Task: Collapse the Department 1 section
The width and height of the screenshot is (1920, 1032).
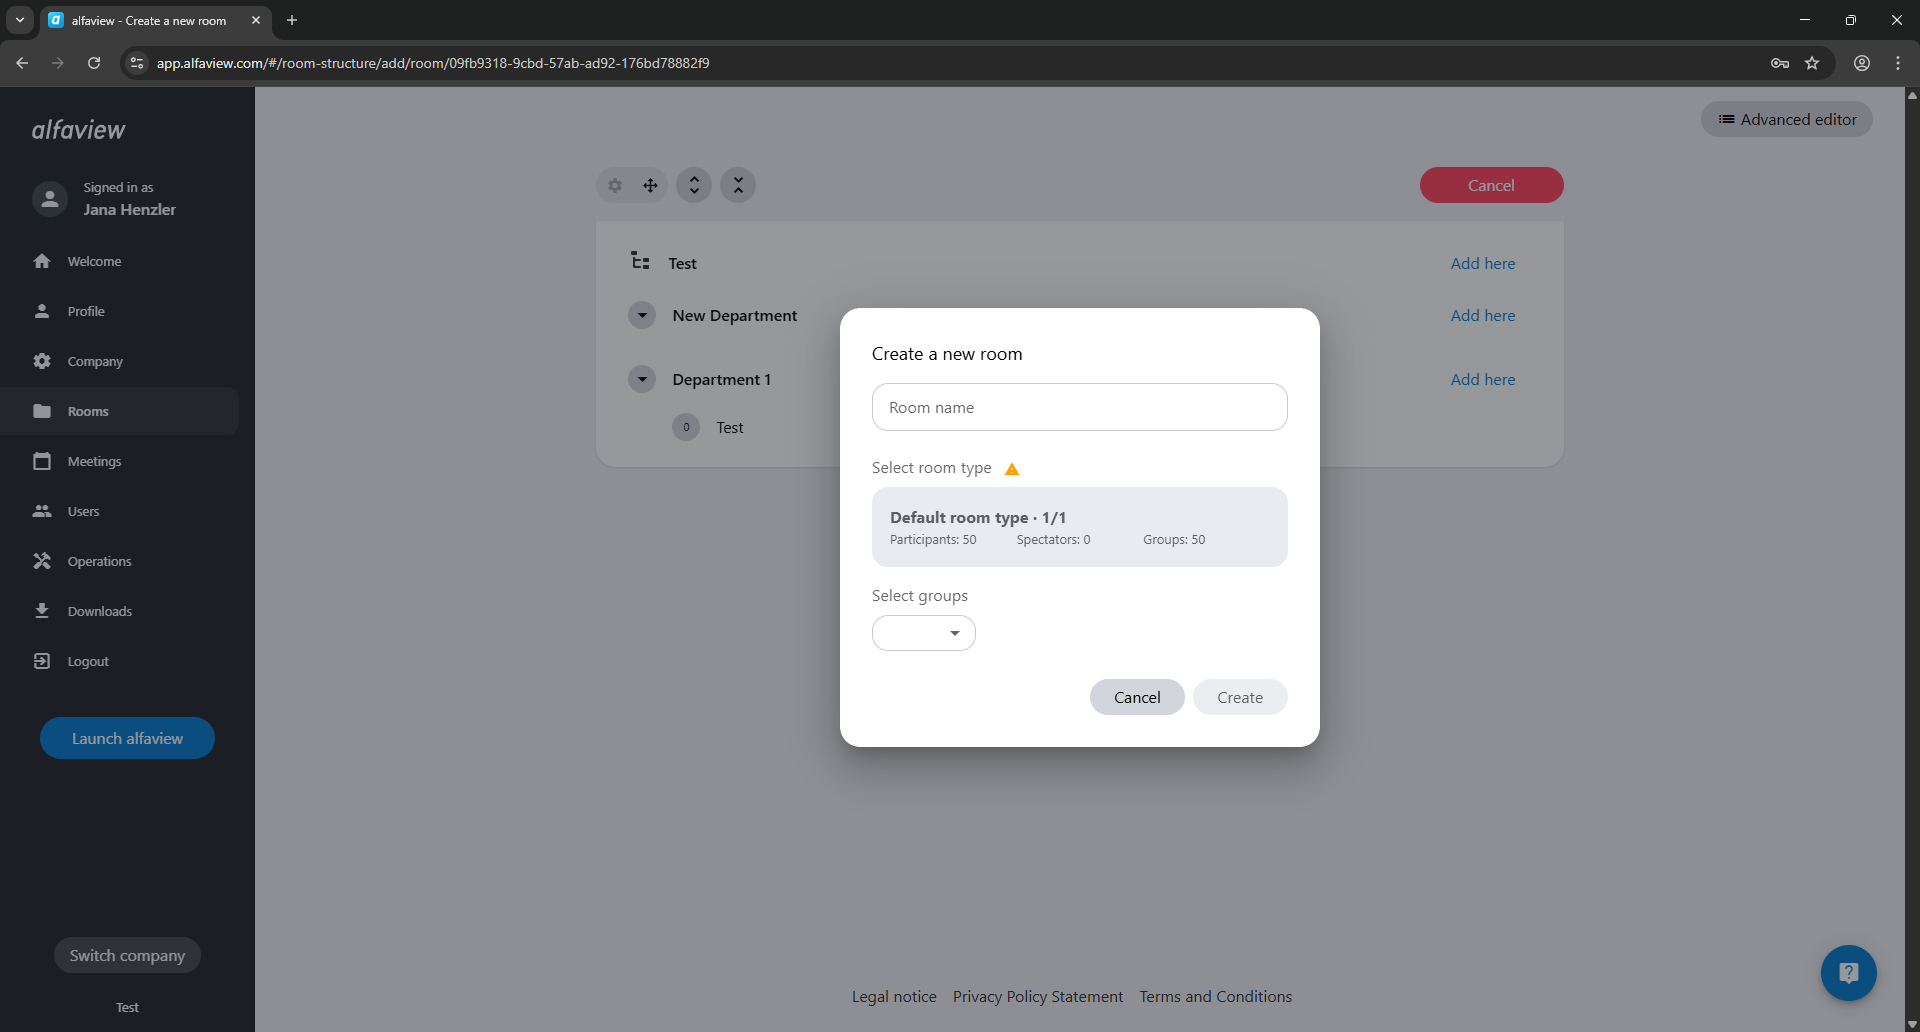Action: pyautogui.click(x=642, y=380)
